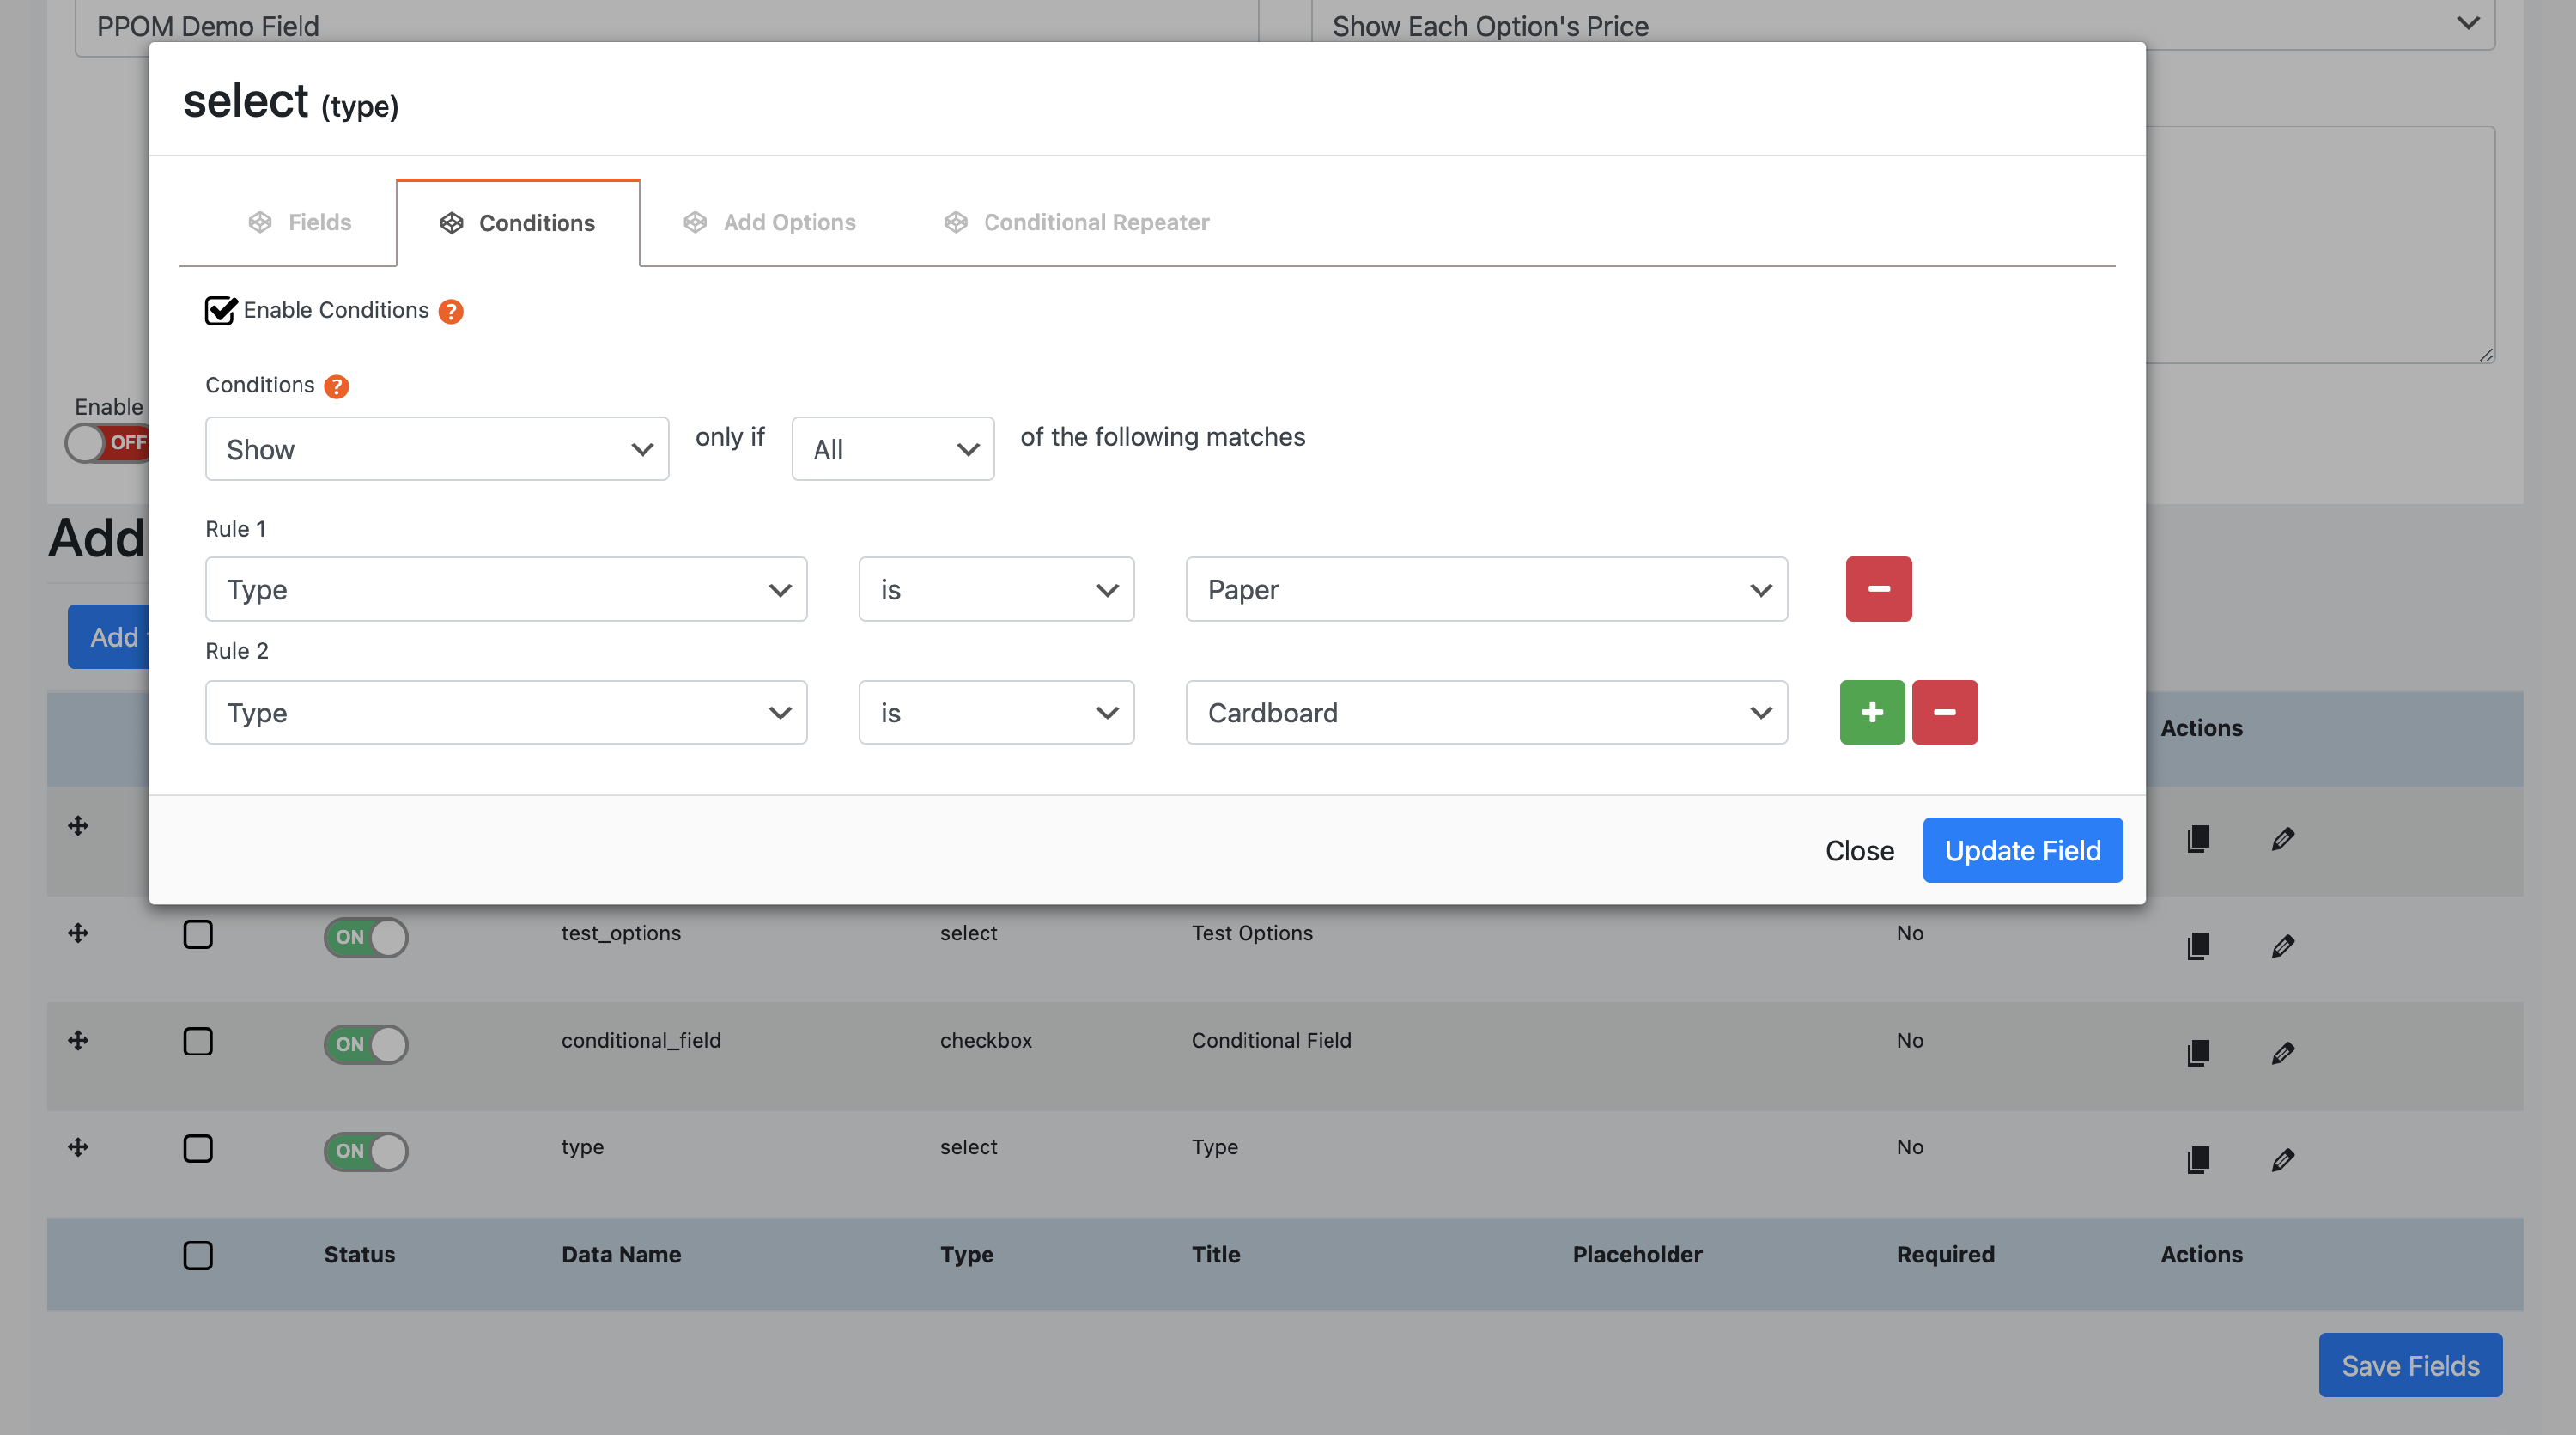Click the Update Field button
Screen dimensions: 2576x1435
click(2022, 850)
